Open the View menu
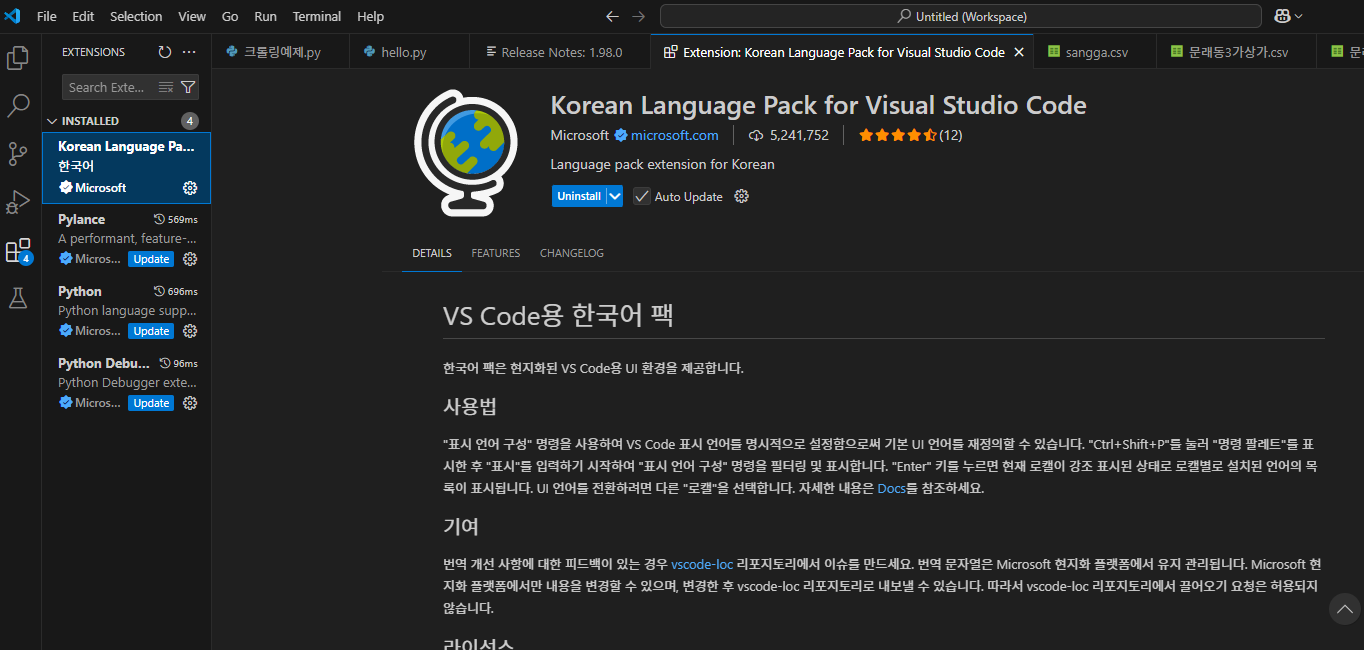This screenshot has height=650, width=1364. (x=192, y=16)
